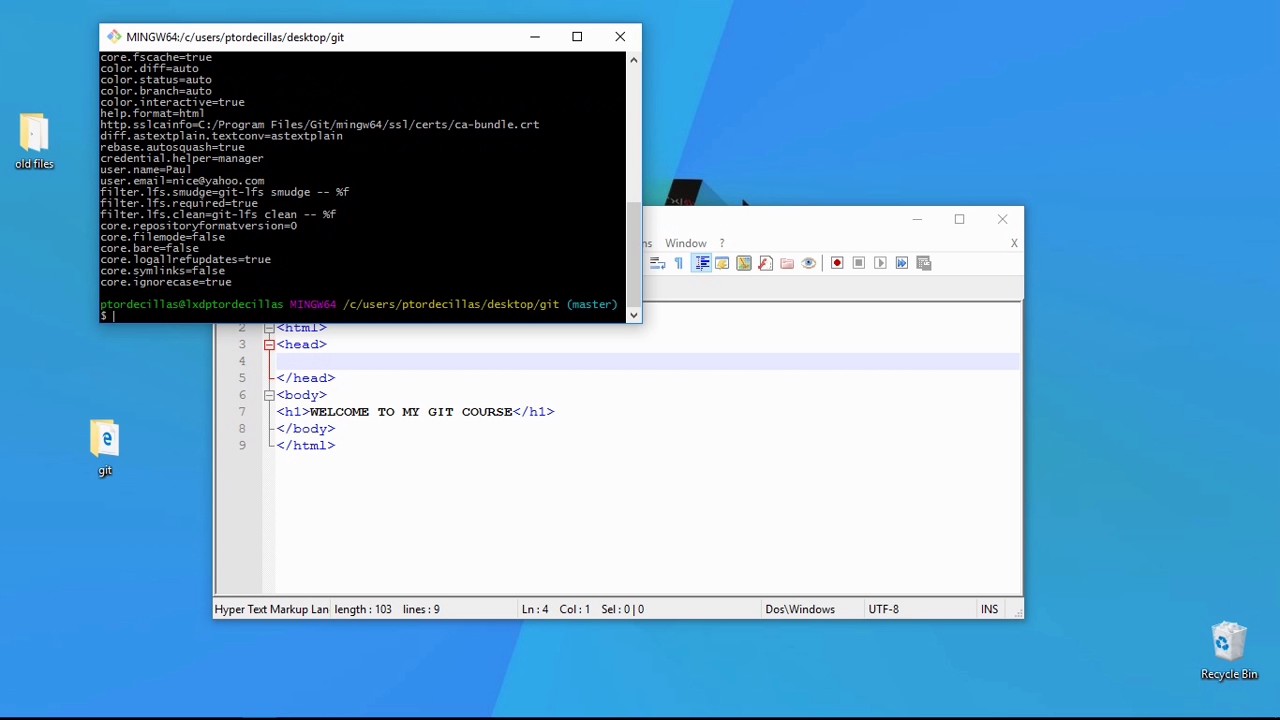Click the length : 103 status bar entry
1280x720 pixels.
(363, 609)
